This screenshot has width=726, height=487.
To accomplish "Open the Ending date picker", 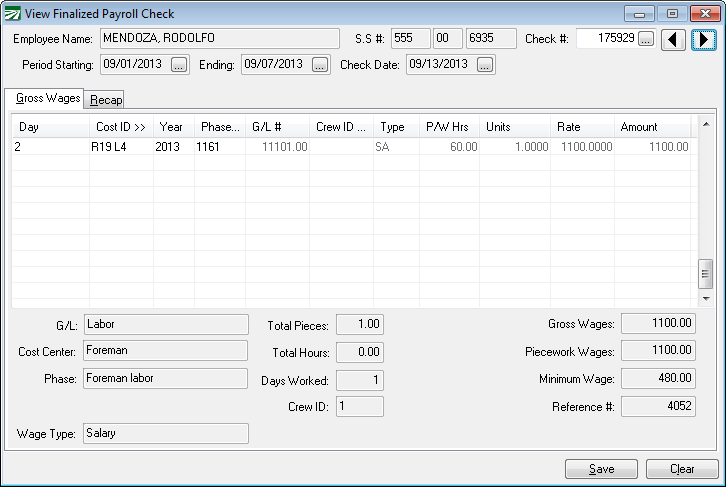I will point(320,65).
